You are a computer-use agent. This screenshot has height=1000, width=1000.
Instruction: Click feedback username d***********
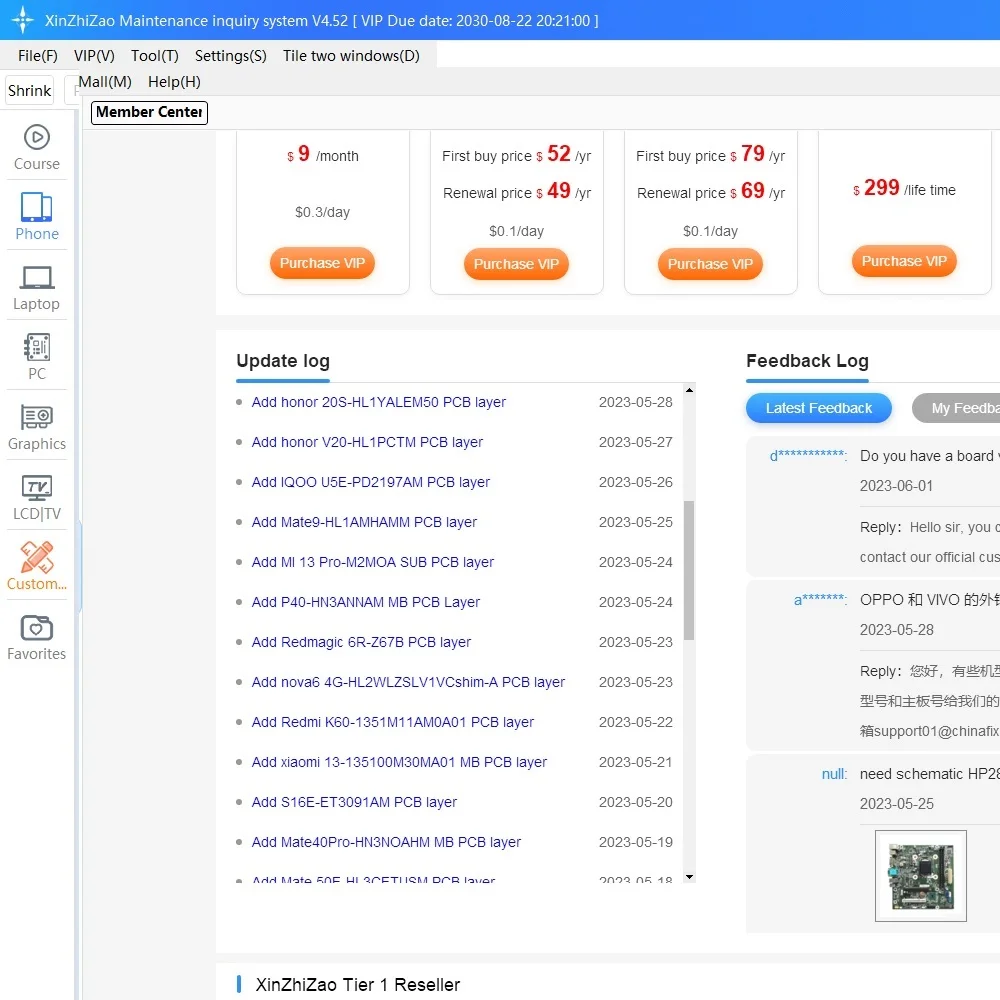[808, 456]
